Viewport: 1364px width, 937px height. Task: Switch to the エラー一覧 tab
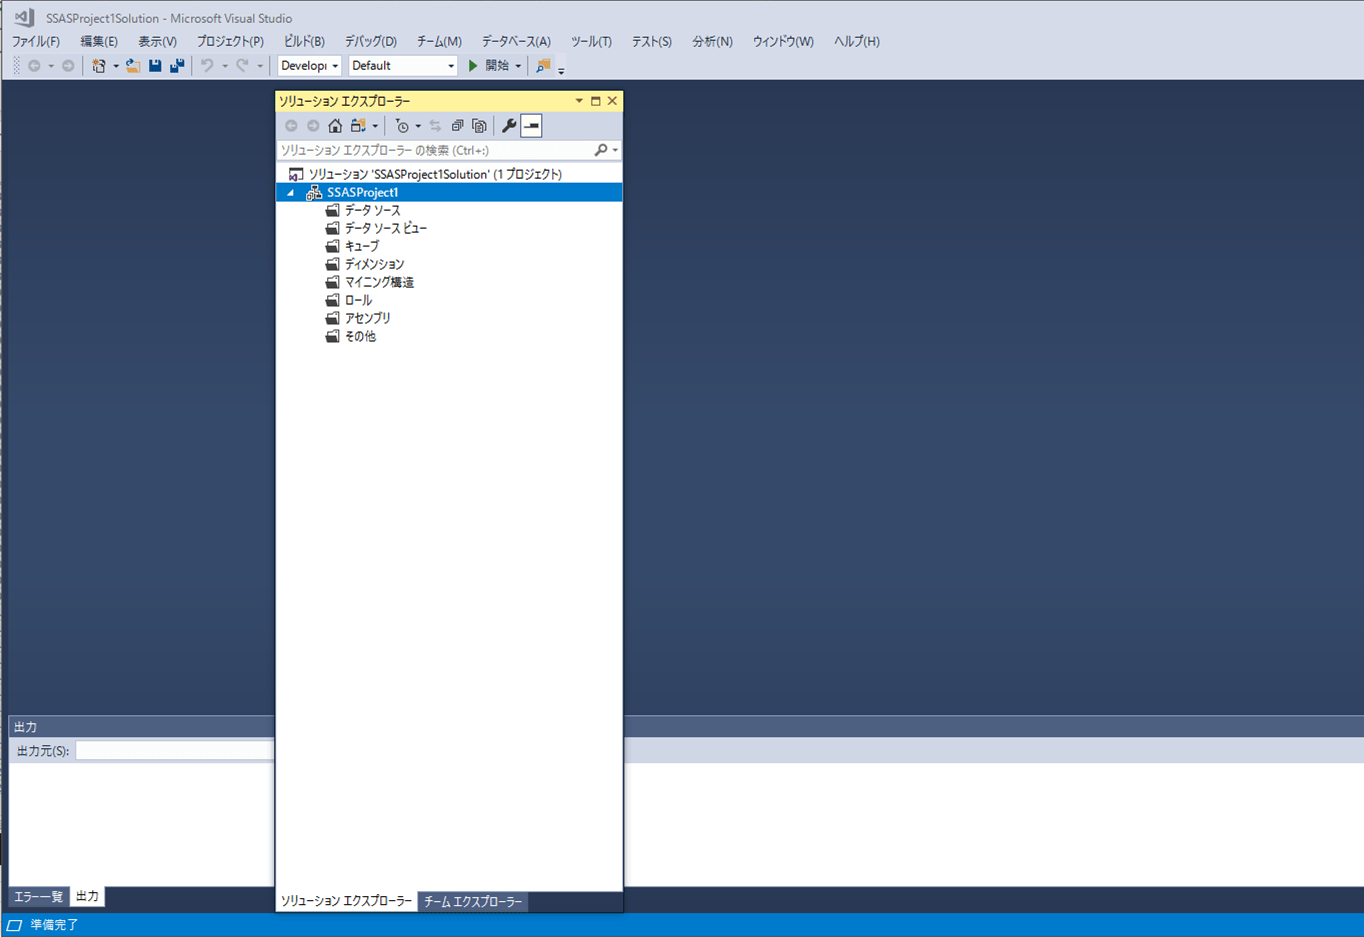(x=39, y=896)
